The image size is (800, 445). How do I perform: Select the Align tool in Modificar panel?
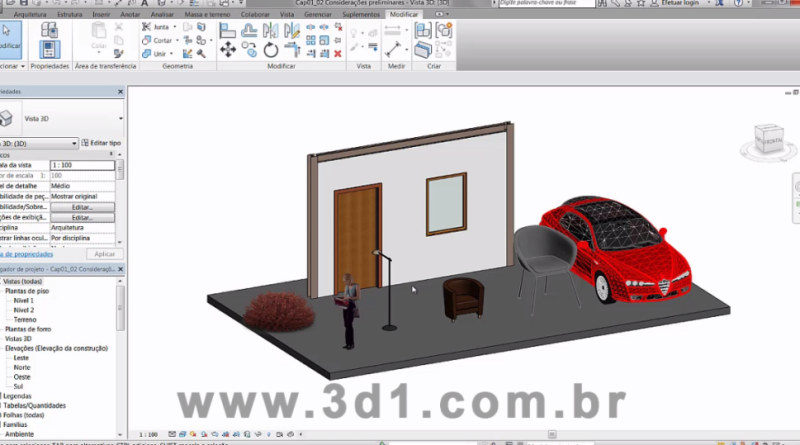pyautogui.click(x=227, y=31)
